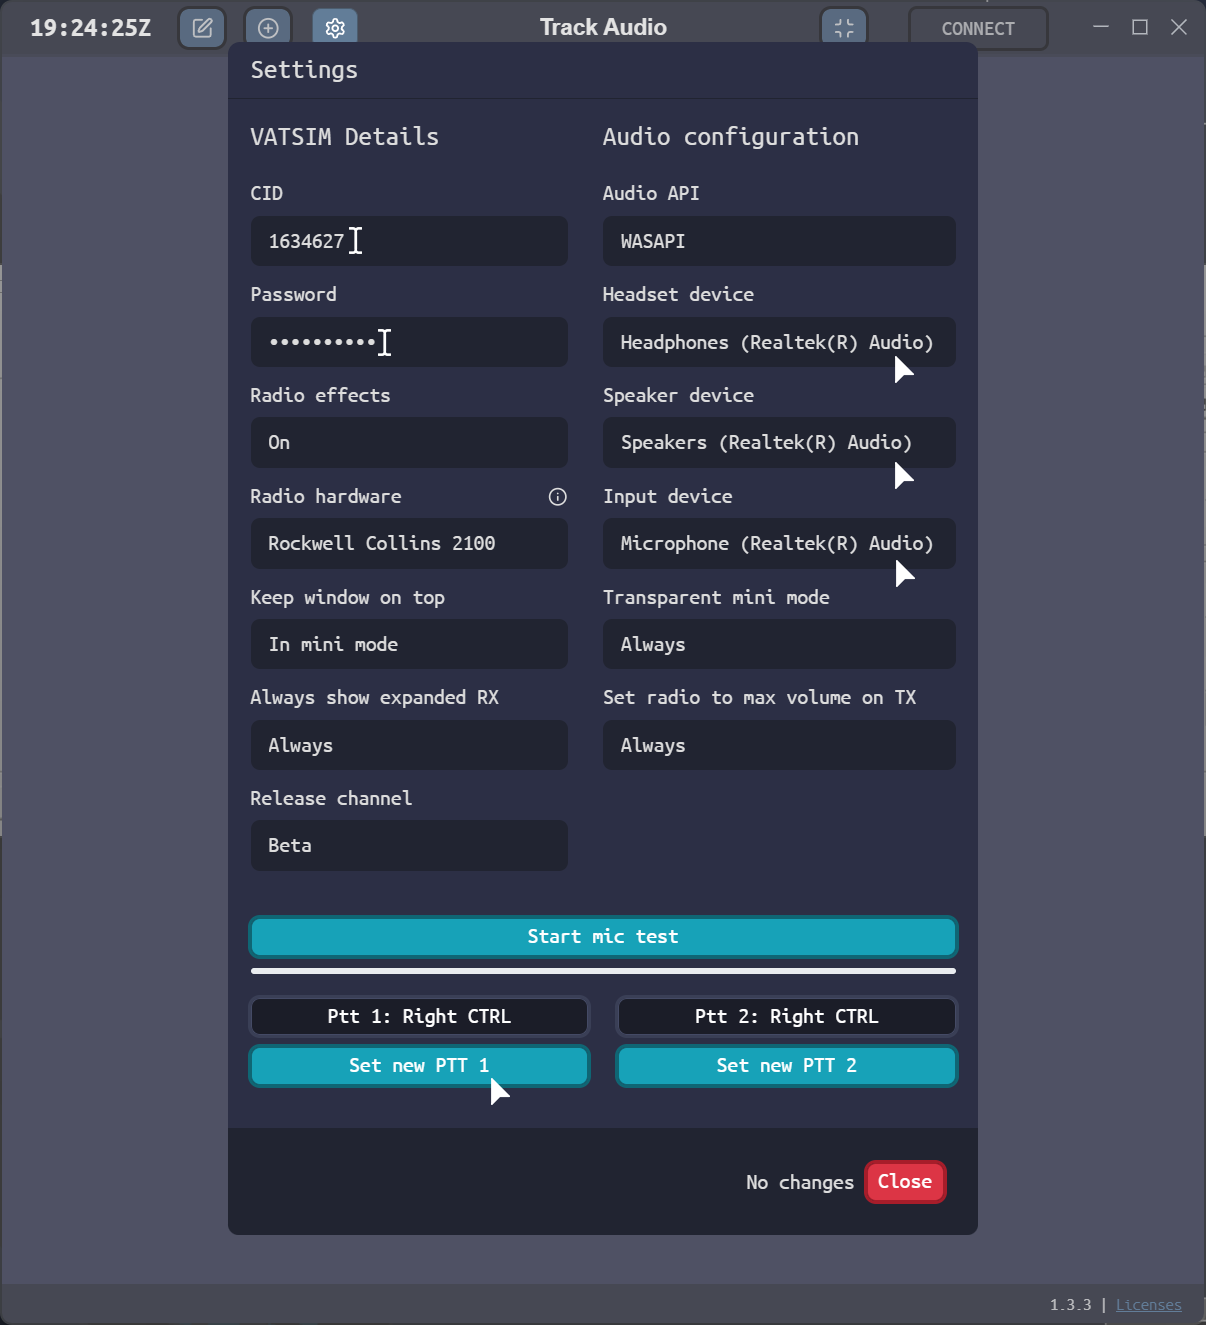Change the Radio effects On setting
Image resolution: width=1206 pixels, height=1325 pixels.
408,443
